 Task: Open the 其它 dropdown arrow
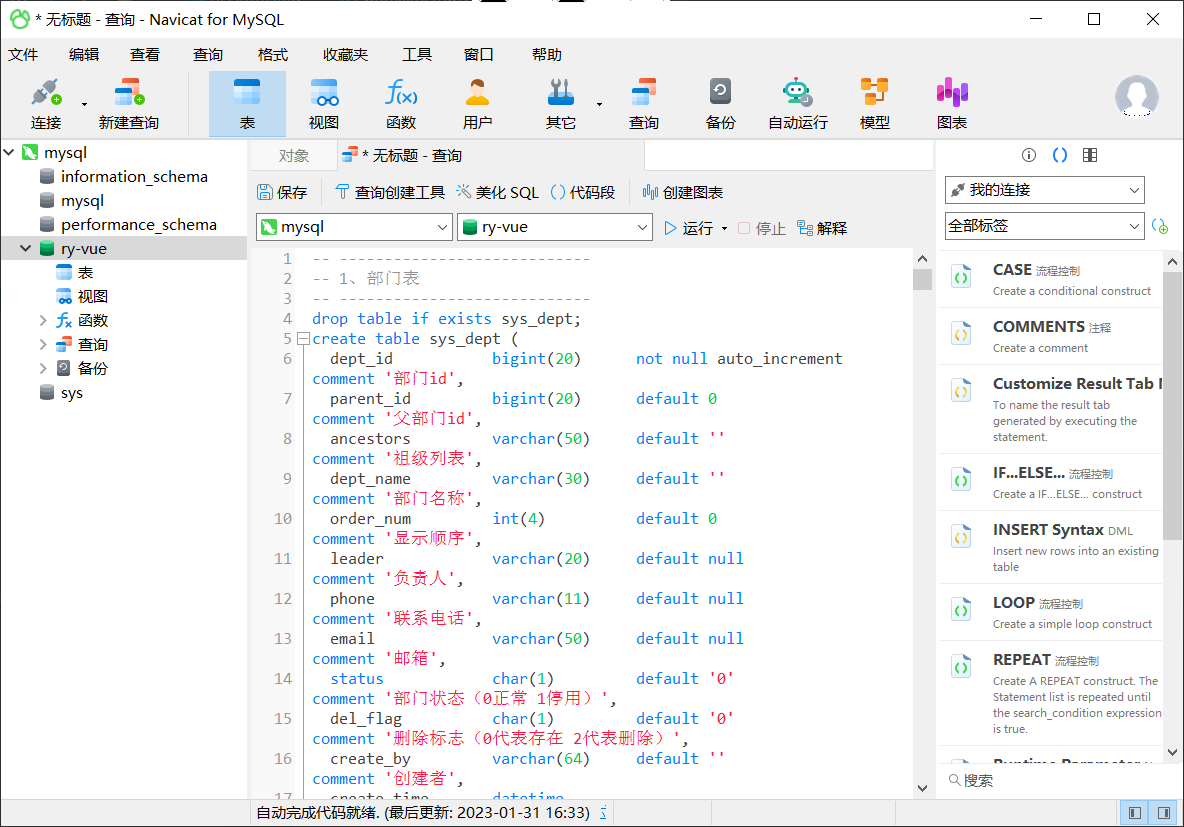coord(600,104)
